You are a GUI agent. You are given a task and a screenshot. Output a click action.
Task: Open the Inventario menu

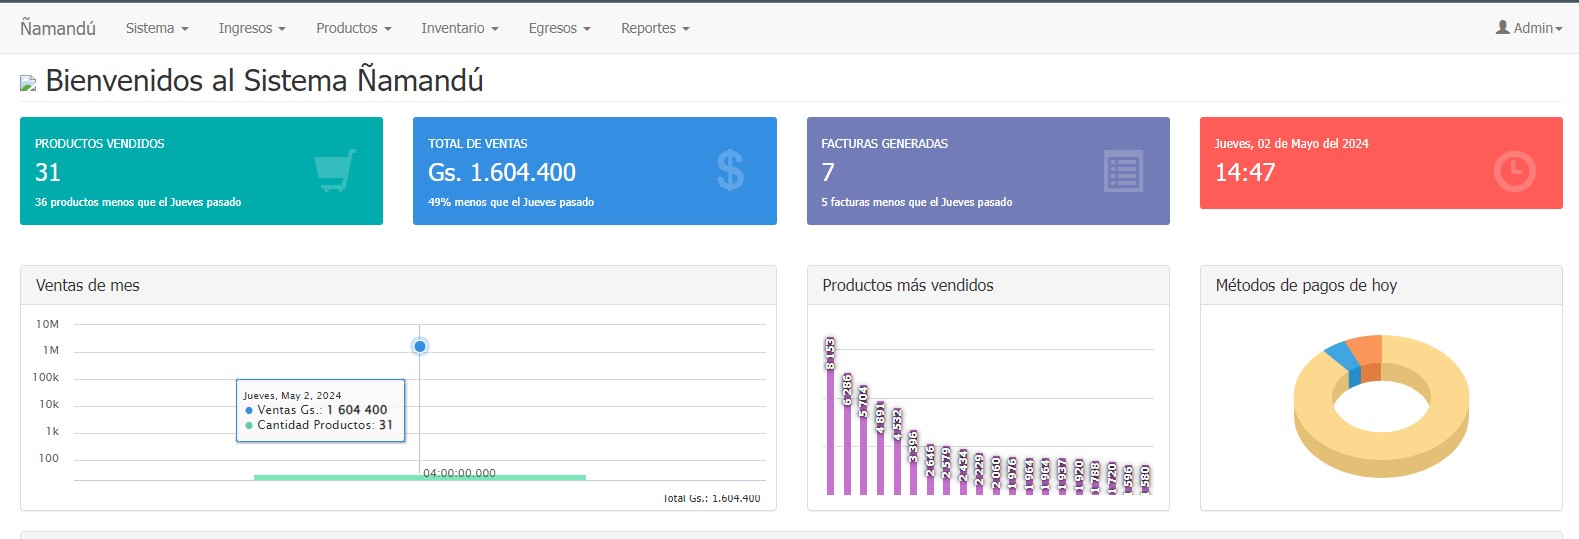pyautogui.click(x=459, y=28)
